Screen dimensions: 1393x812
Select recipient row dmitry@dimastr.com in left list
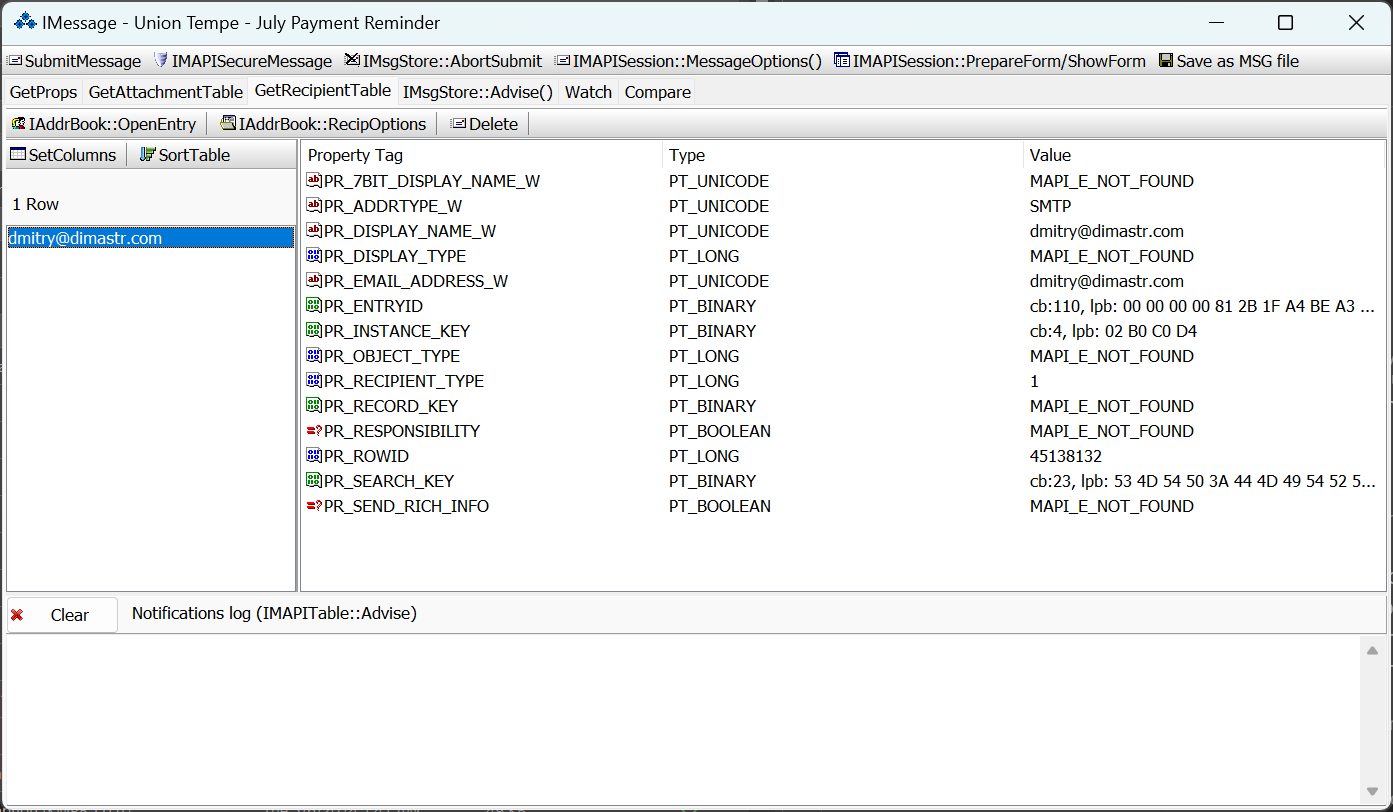pyautogui.click(x=150, y=238)
